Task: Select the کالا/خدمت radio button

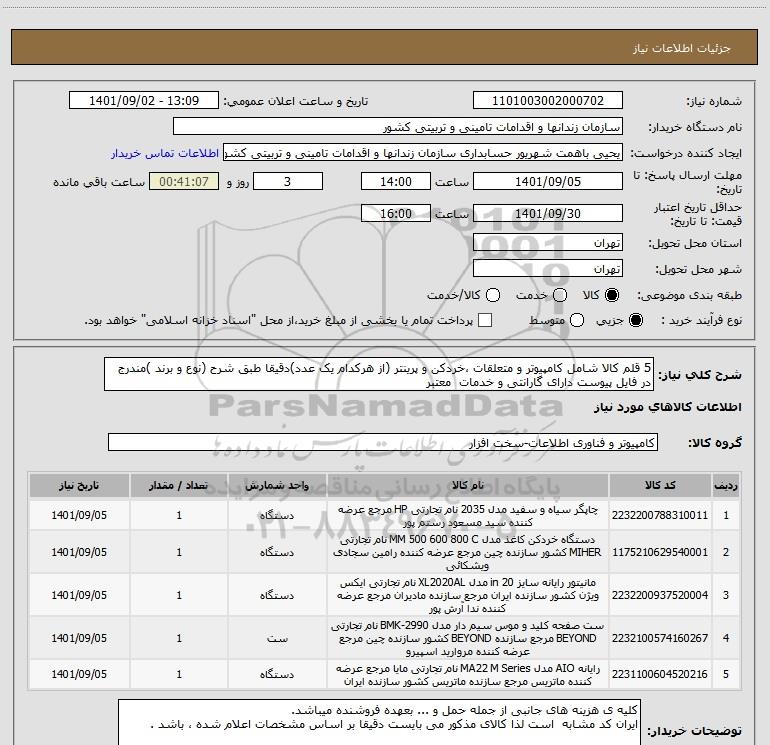Action: tap(493, 295)
